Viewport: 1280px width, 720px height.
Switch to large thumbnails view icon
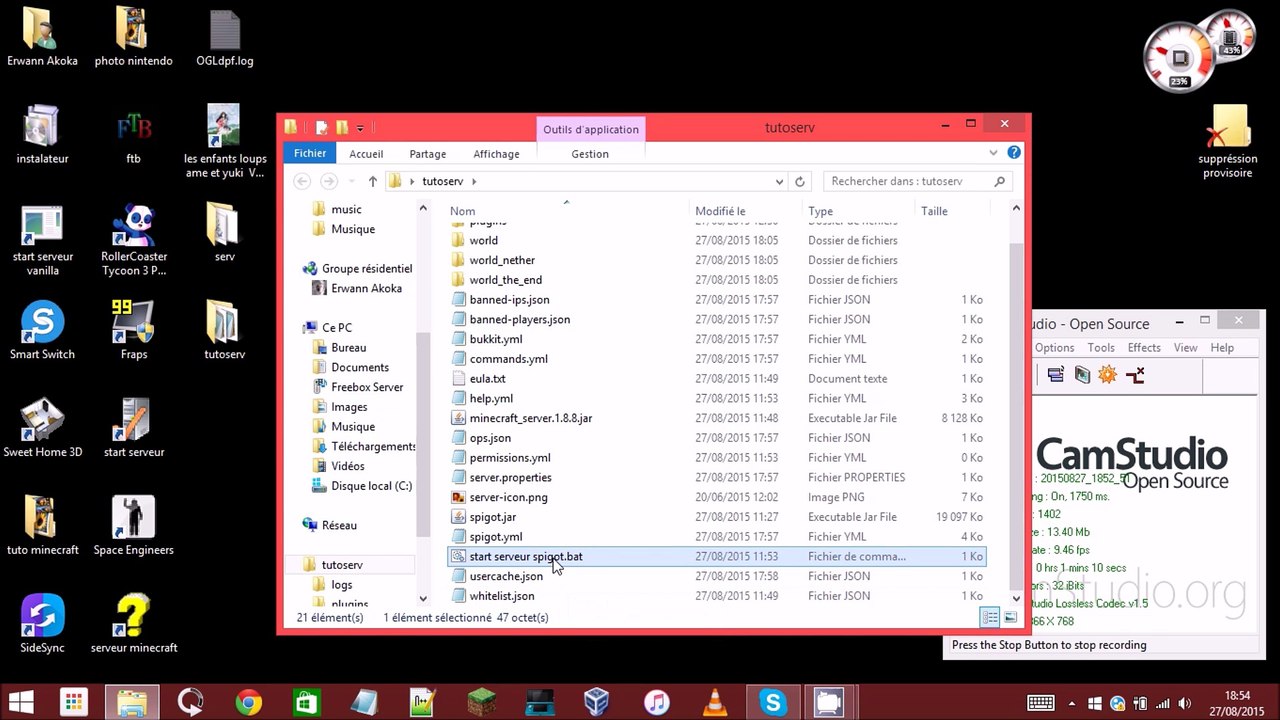click(x=1010, y=618)
